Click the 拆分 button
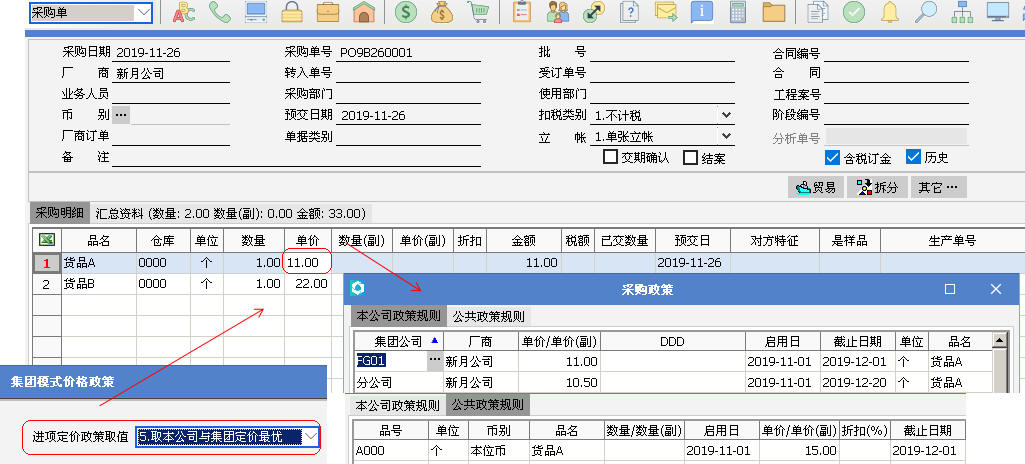Image resolution: width=1025 pixels, height=464 pixels. (x=877, y=187)
